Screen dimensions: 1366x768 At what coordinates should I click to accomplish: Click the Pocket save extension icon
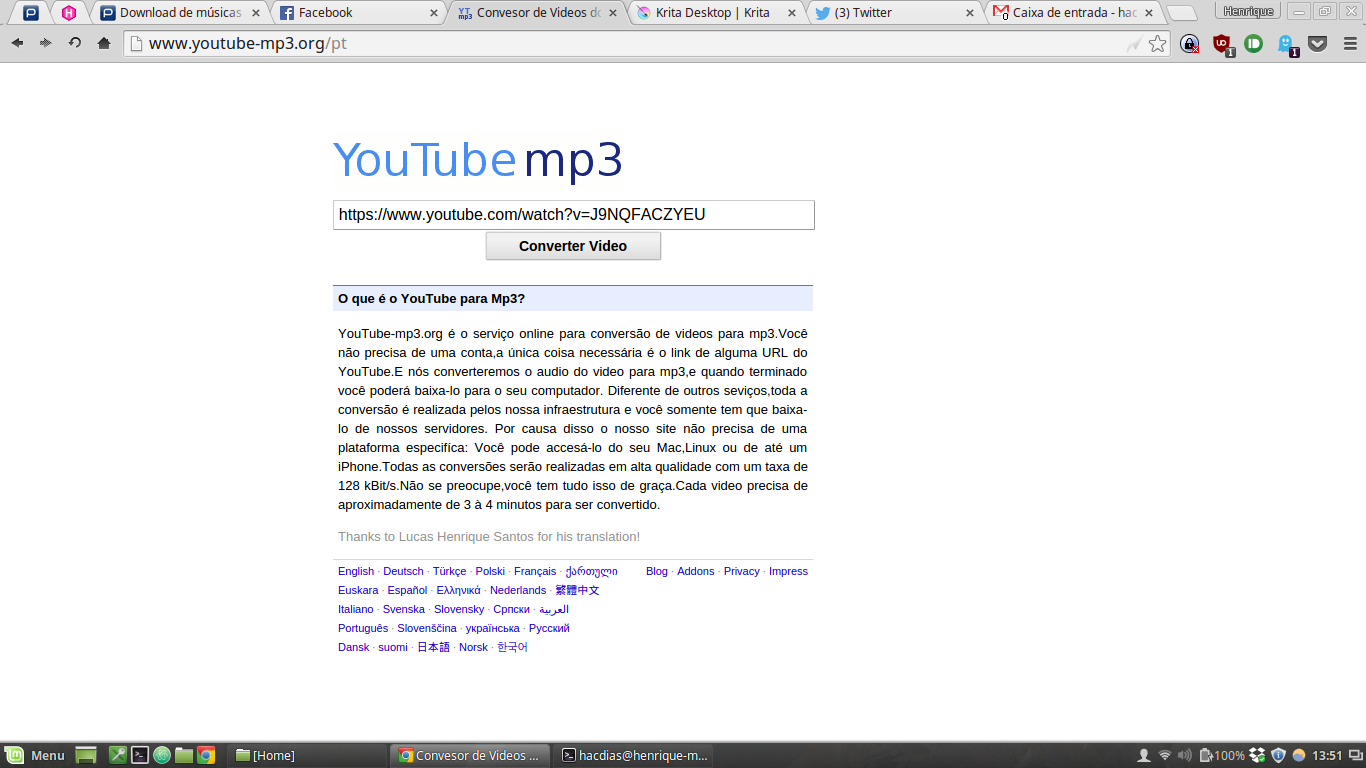tap(1318, 43)
